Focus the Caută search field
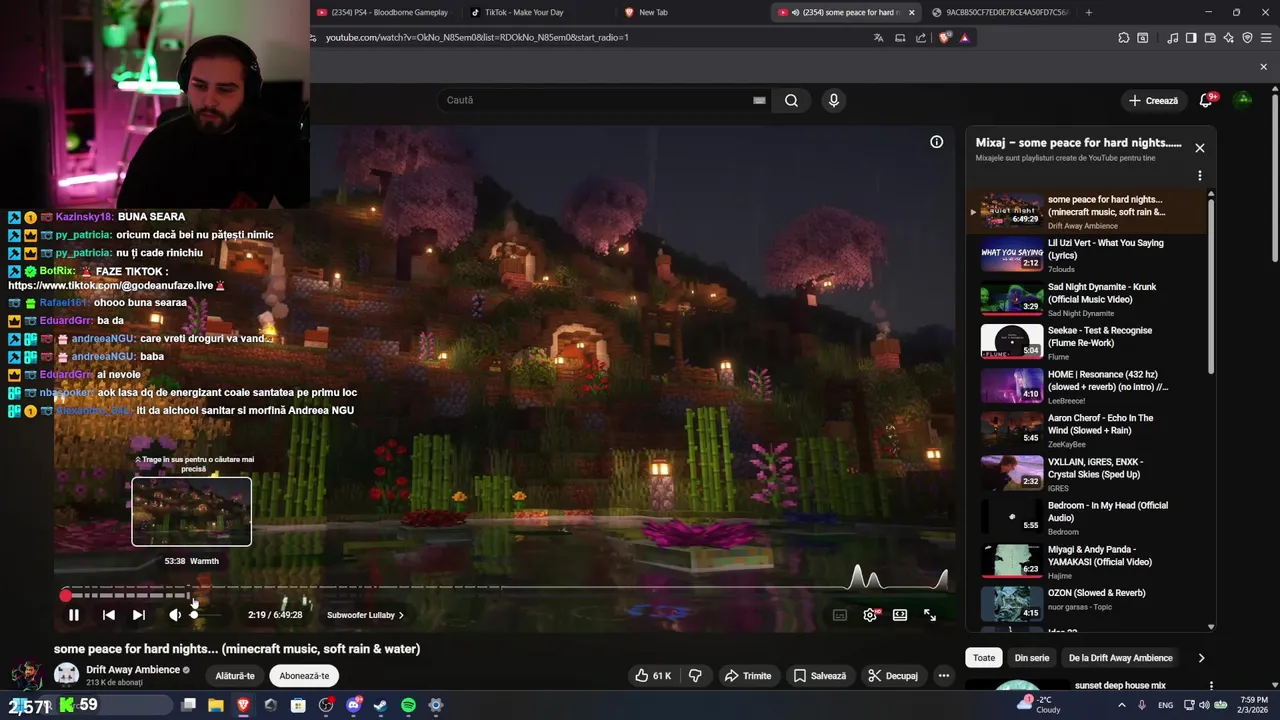 (x=595, y=100)
